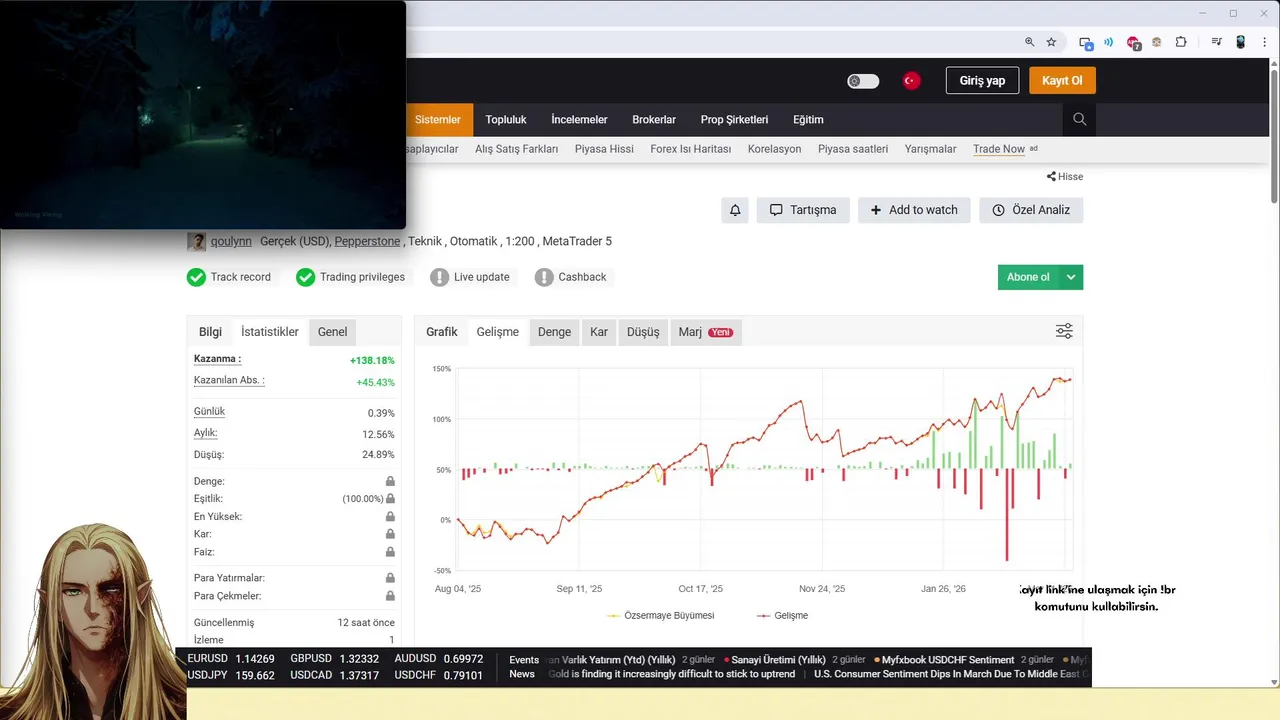Open the chart settings sliders icon
The height and width of the screenshot is (720, 1280).
[1064, 331]
